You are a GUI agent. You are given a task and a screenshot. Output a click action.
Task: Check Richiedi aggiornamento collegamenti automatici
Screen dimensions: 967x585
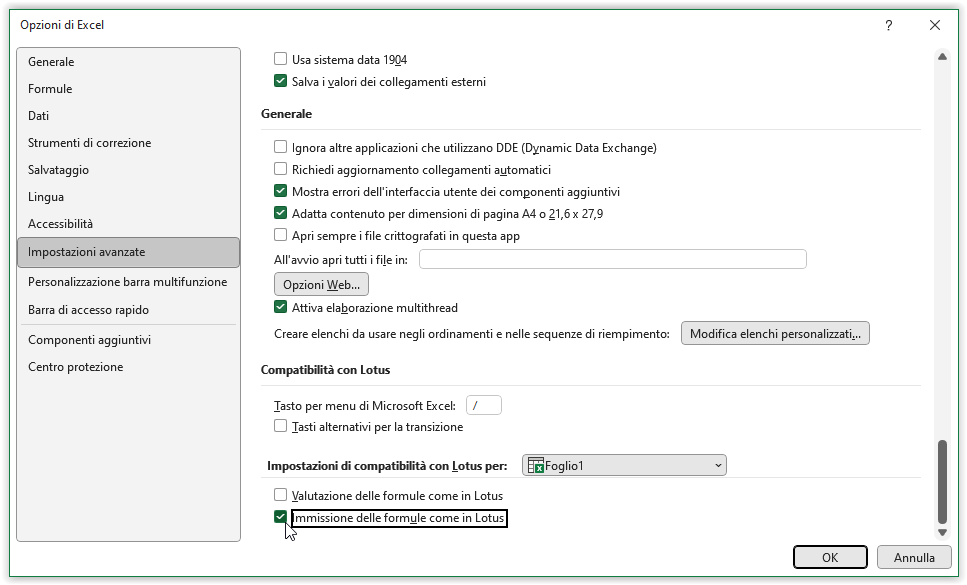pos(281,170)
